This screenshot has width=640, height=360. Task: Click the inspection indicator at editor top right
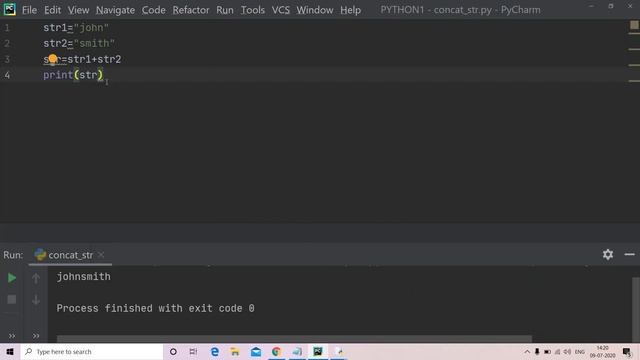[x=634, y=25]
